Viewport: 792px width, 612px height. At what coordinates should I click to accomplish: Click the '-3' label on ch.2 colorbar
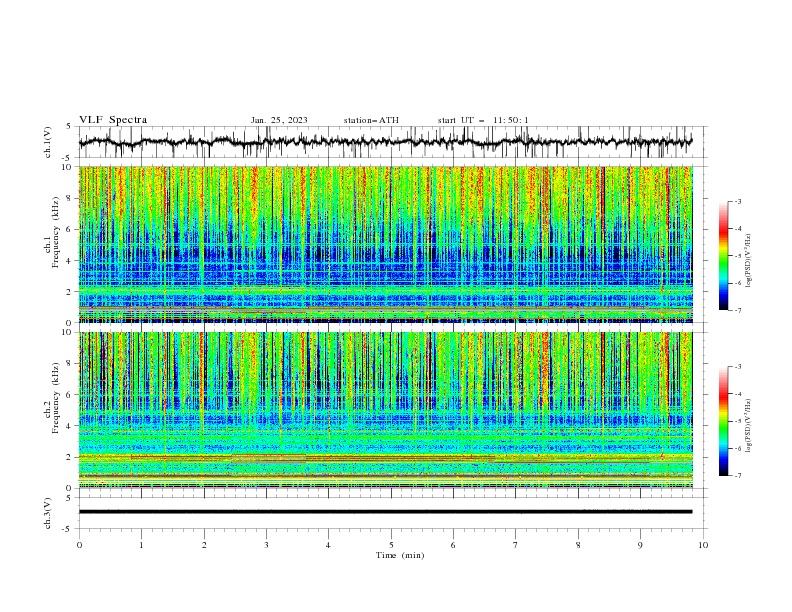tap(738, 367)
